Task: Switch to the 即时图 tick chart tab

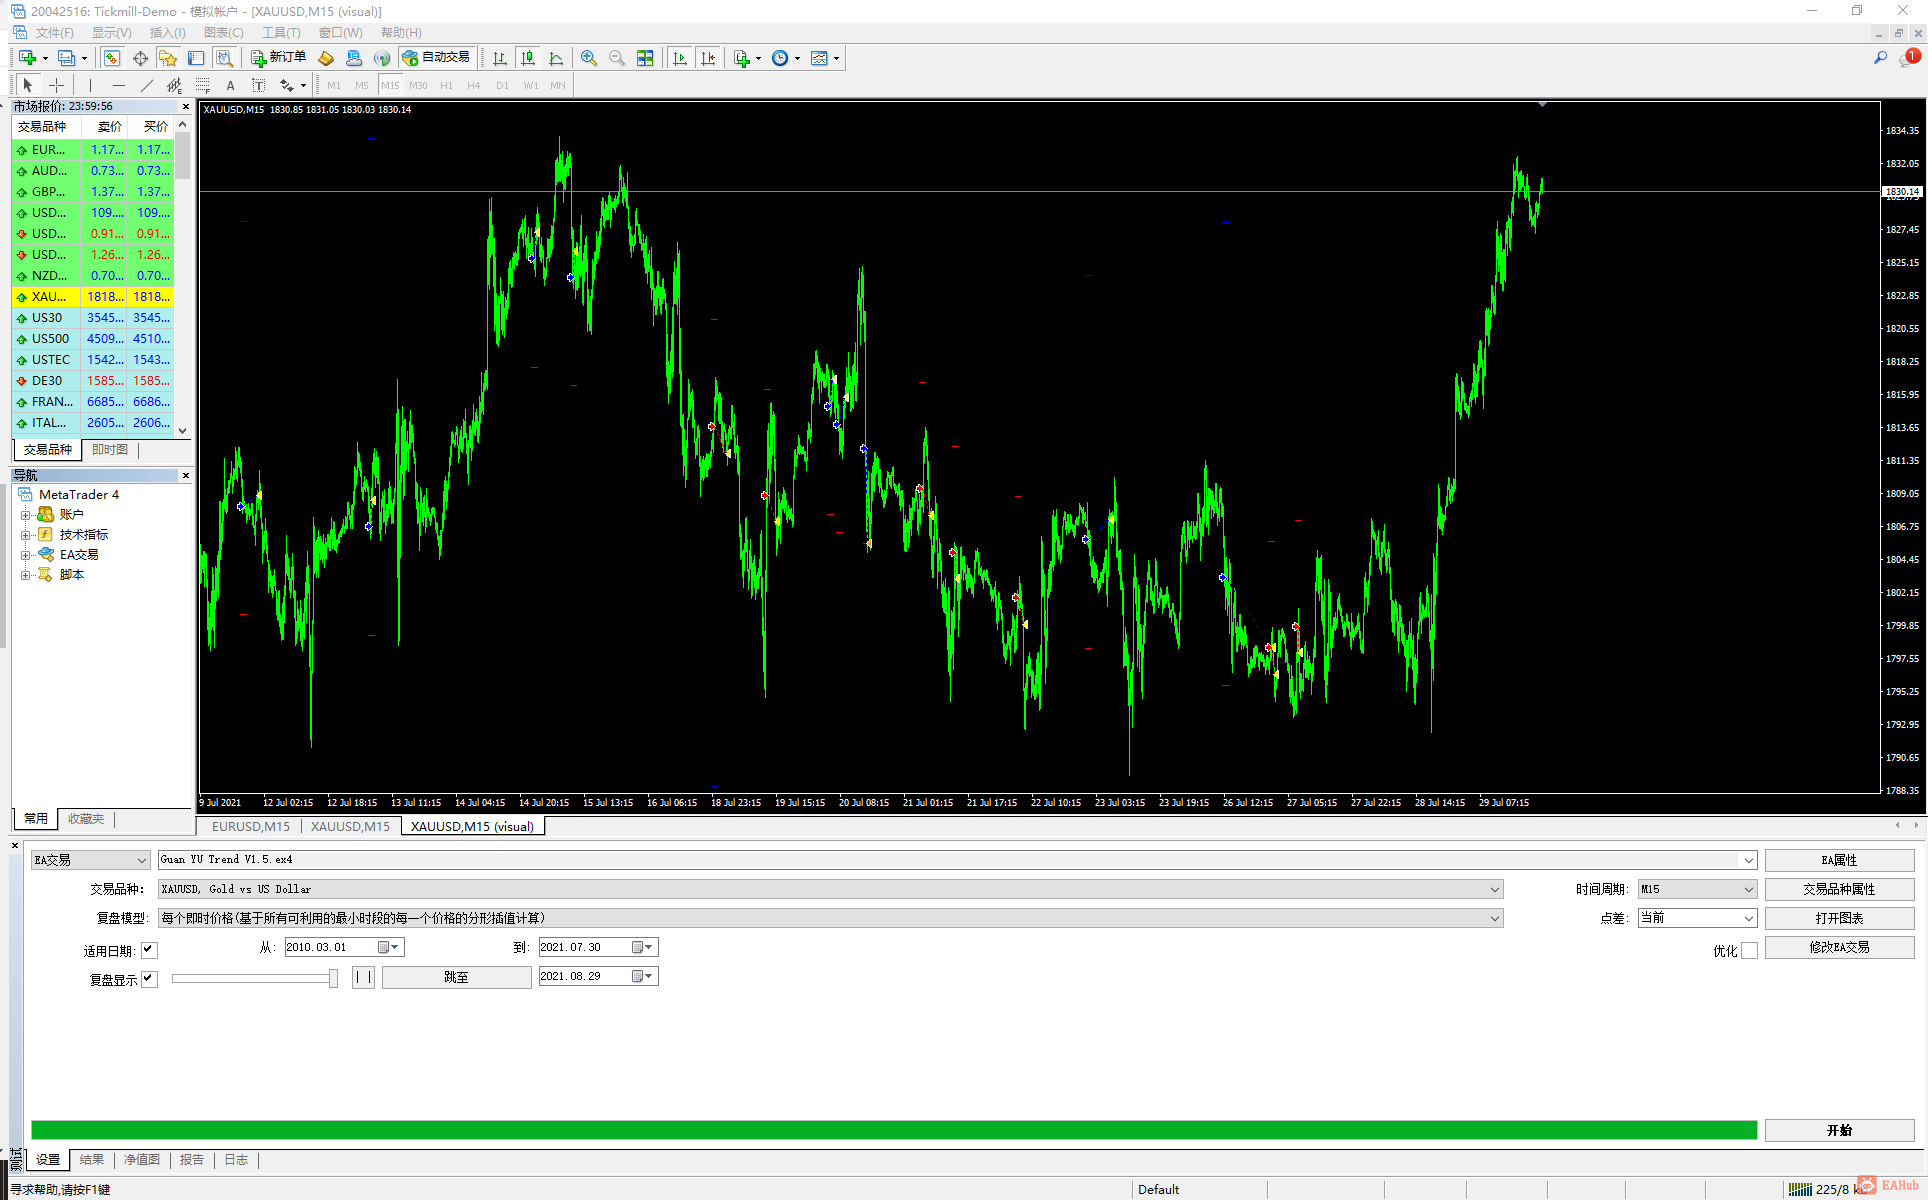Action: (110, 450)
